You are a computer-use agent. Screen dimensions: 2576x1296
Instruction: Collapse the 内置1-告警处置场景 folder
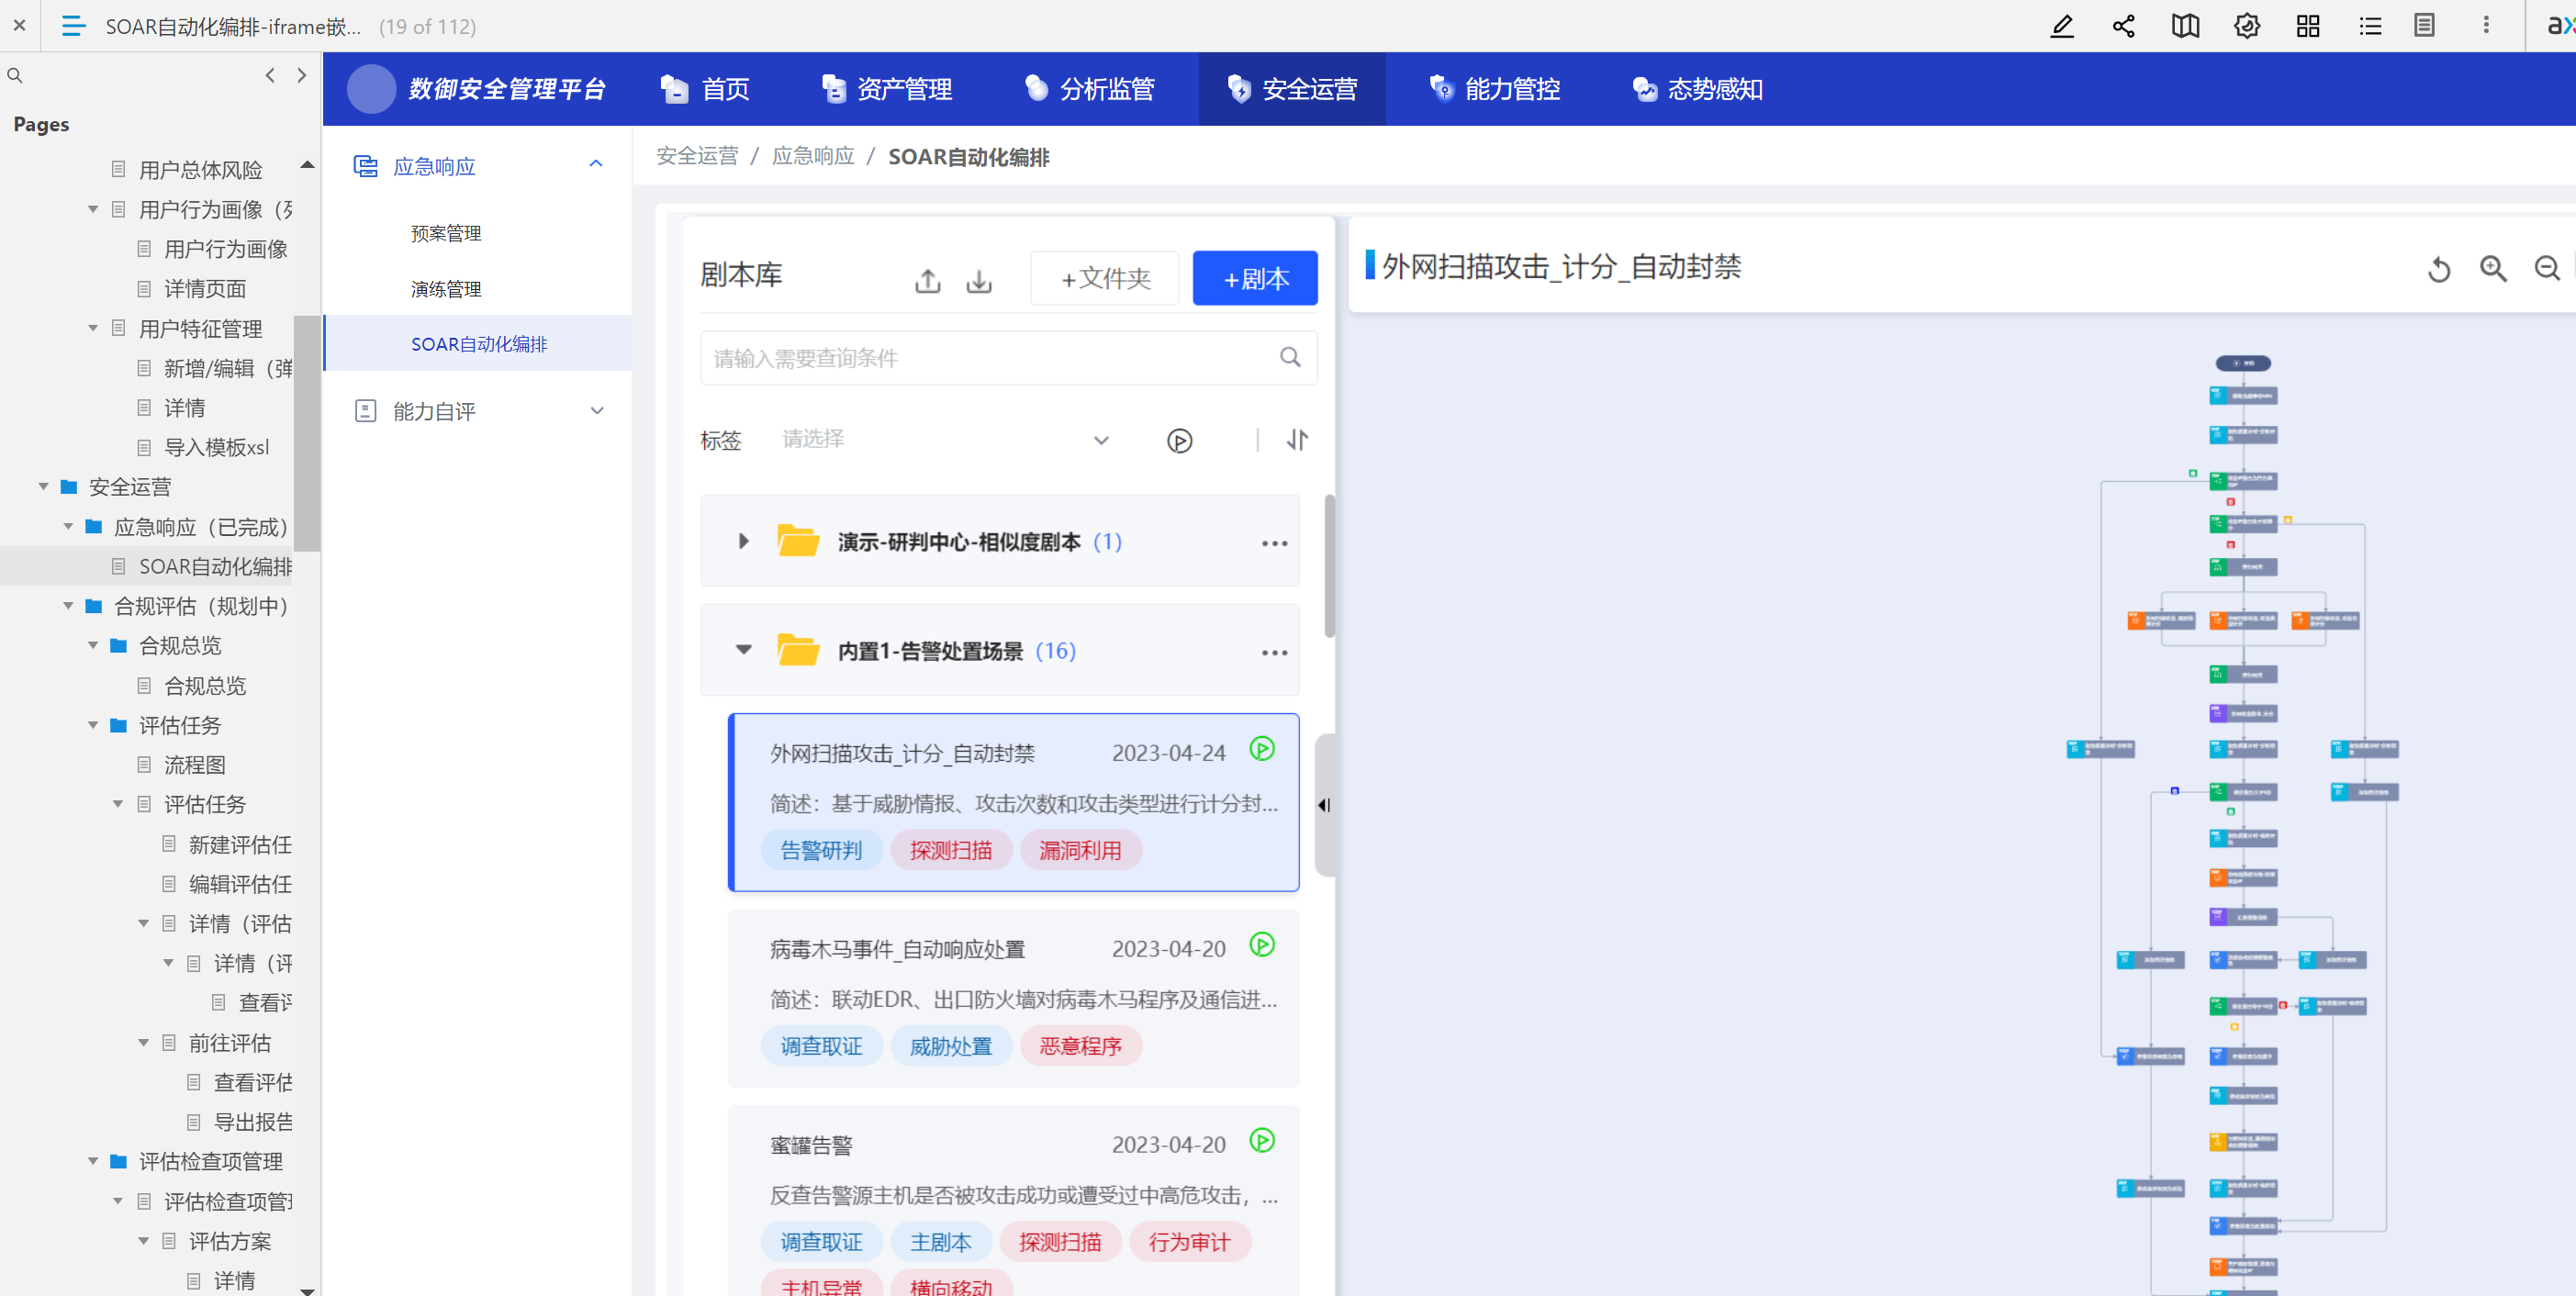coord(743,650)
